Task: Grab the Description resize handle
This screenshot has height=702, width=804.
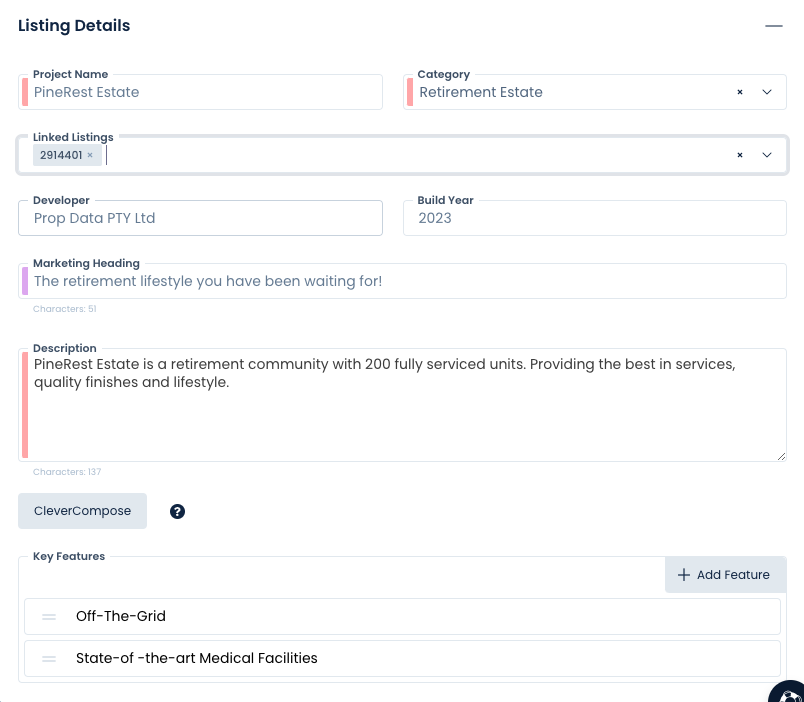Action: [x=781, y=456]
